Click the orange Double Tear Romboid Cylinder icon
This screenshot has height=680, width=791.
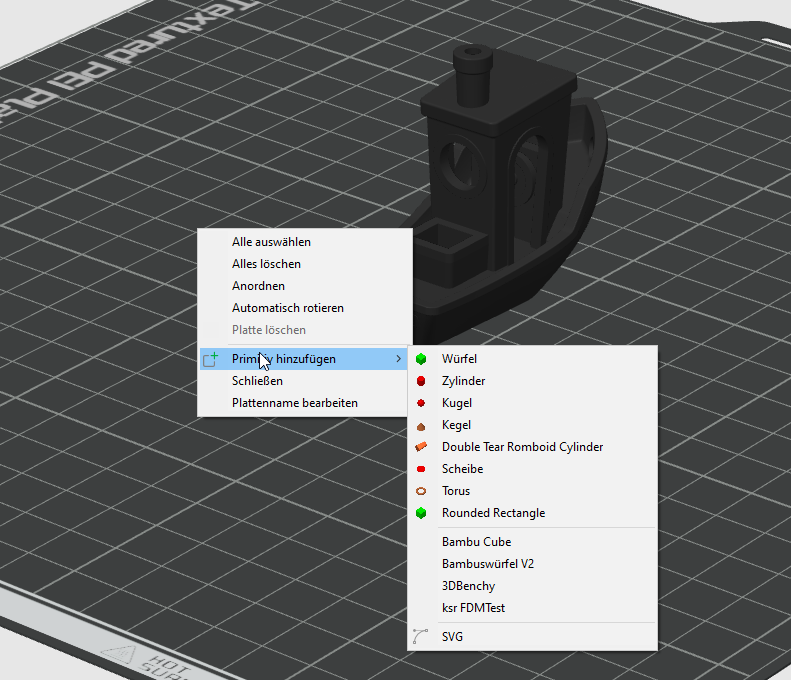point(421,447)
